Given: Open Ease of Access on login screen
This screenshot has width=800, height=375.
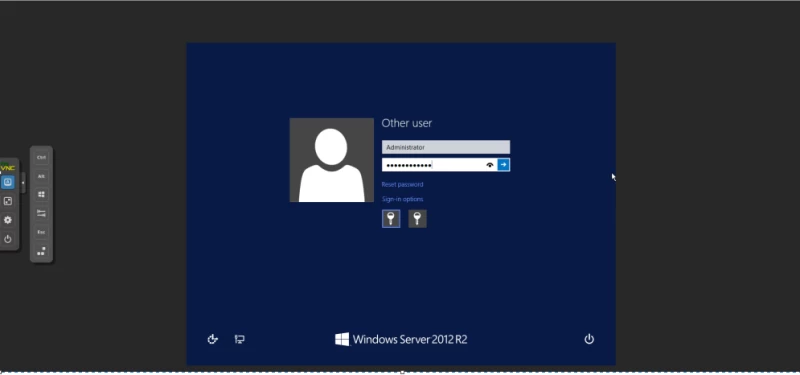Looking at the screenshot, I should click(x=213, y=339).
